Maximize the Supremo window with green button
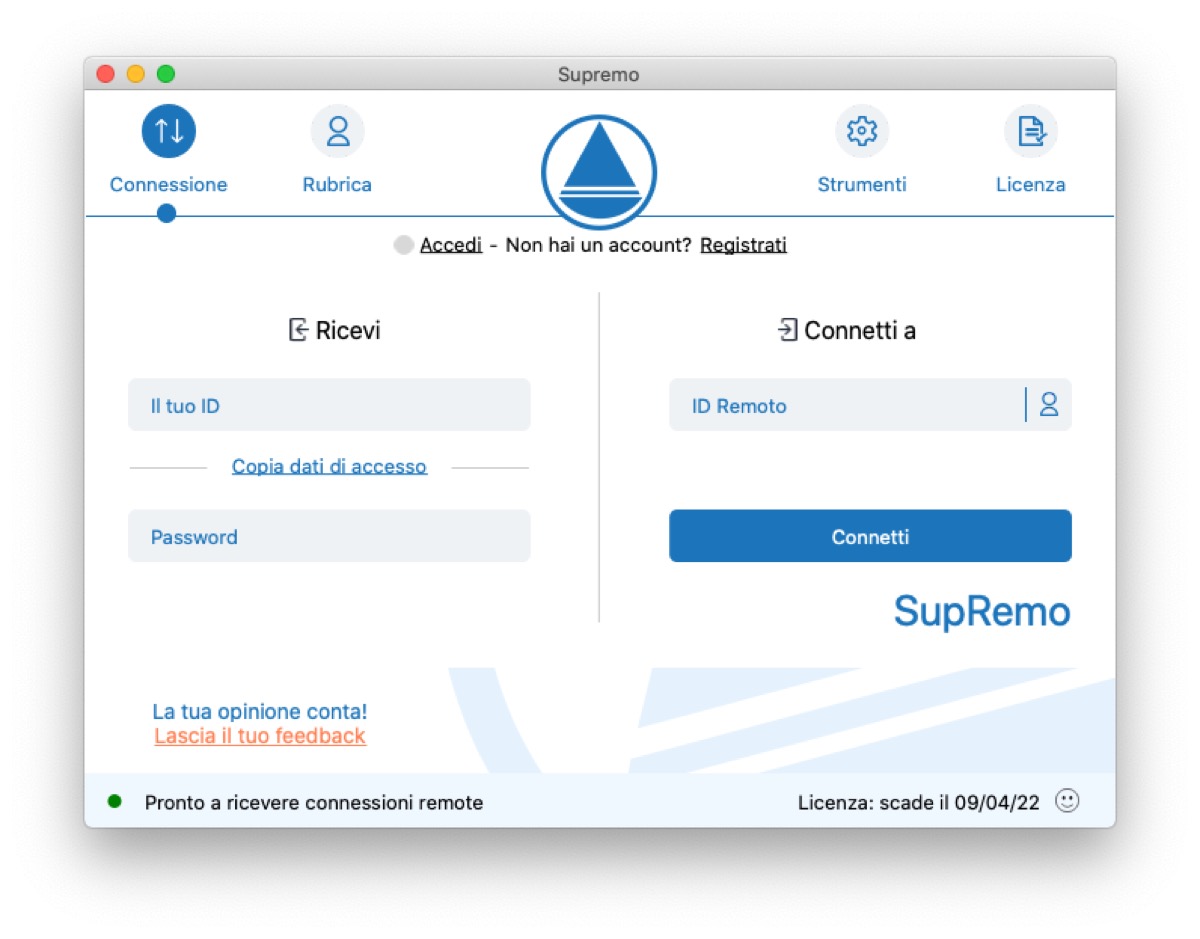 [166, 74]
